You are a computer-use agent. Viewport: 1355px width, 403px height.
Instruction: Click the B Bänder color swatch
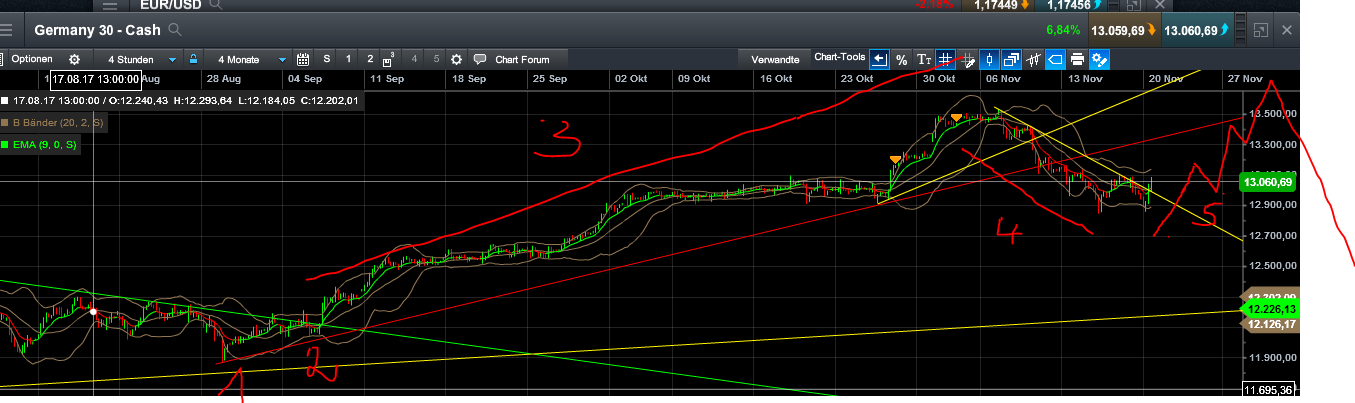[x=5, y=122]
